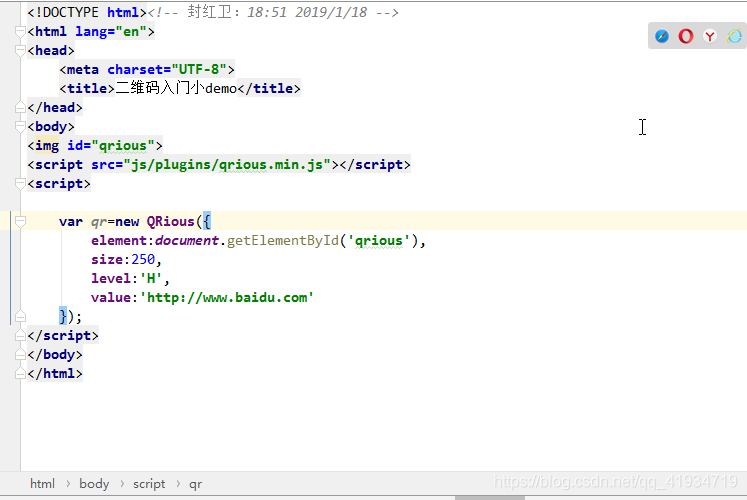Collapse the html lang="en" tag fold marker
The image size is (747, 500).
[20, 31]
